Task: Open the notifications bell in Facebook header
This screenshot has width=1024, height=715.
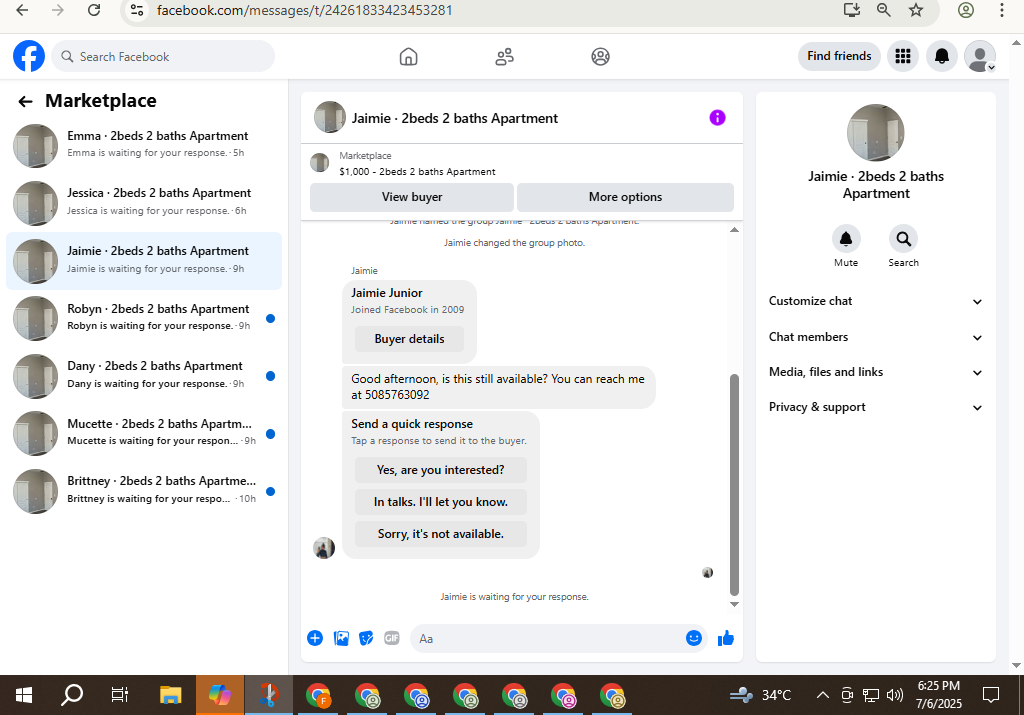Action: [x=941, y=56]
